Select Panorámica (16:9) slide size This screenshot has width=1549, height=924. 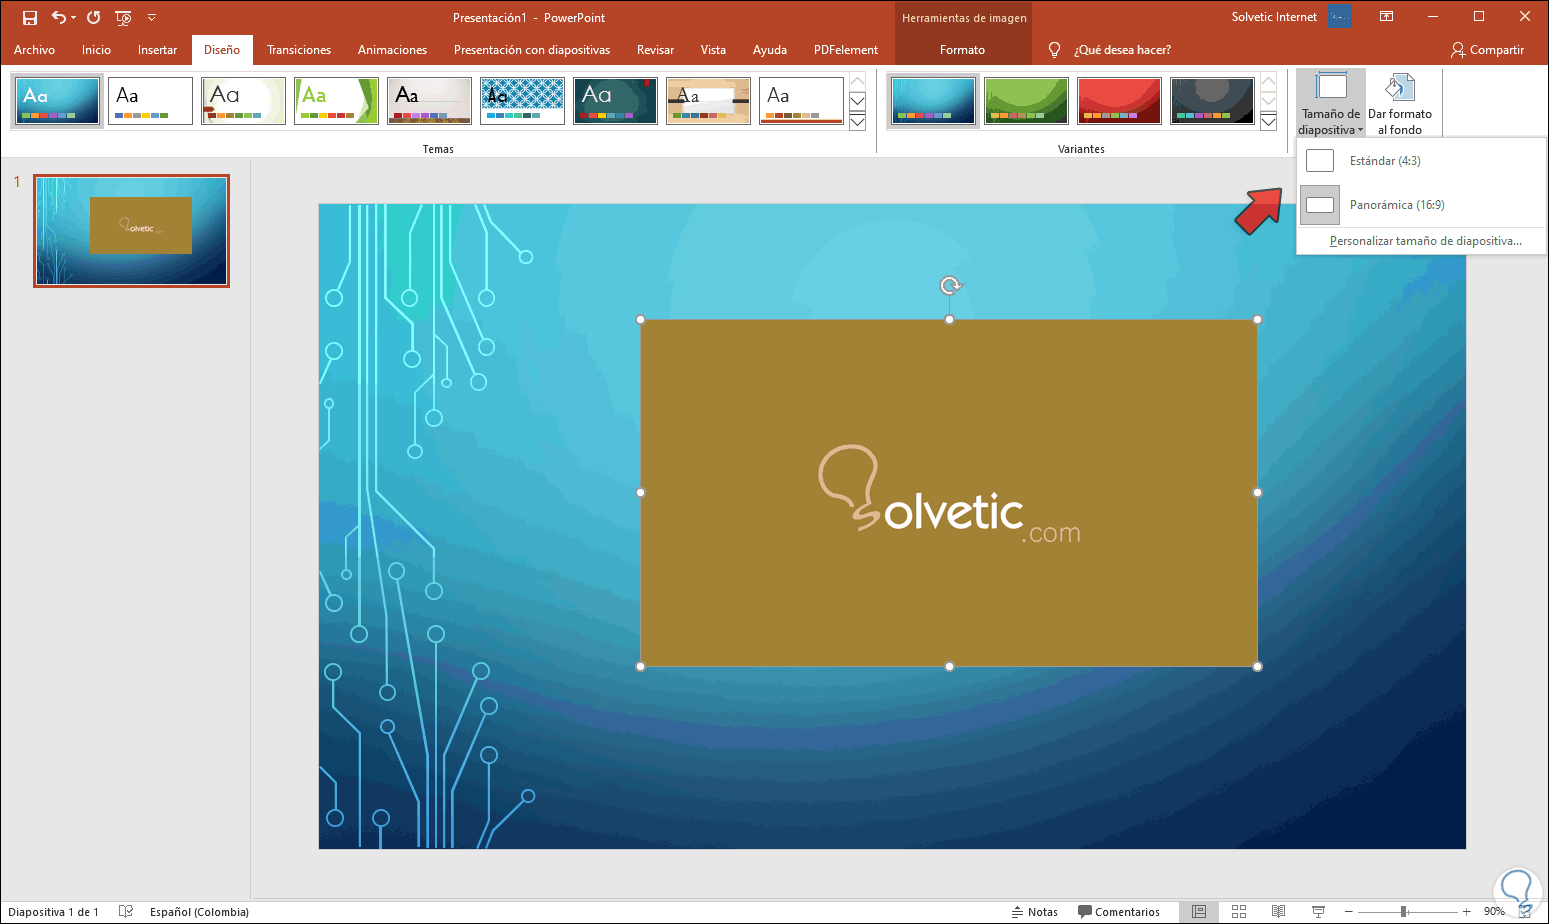1421,205
